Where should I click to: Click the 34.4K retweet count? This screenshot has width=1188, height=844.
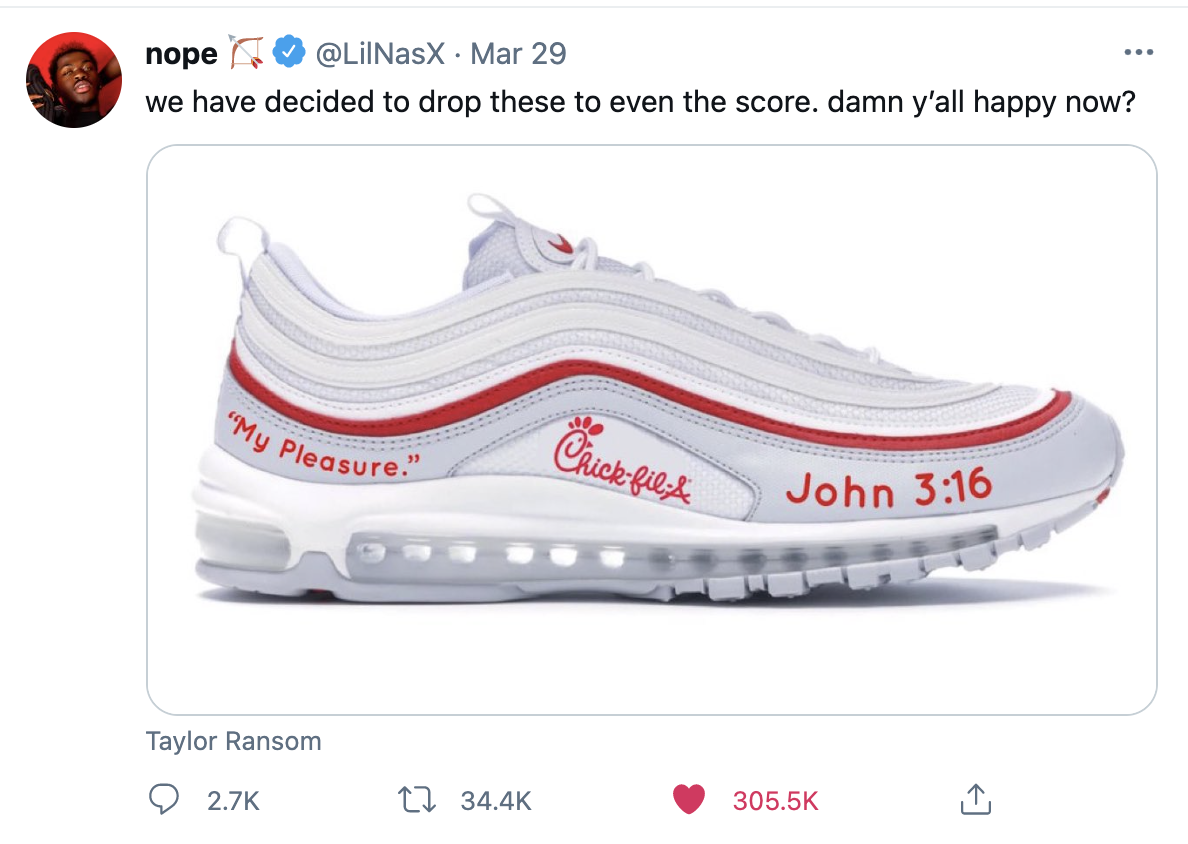pos(495,800)
